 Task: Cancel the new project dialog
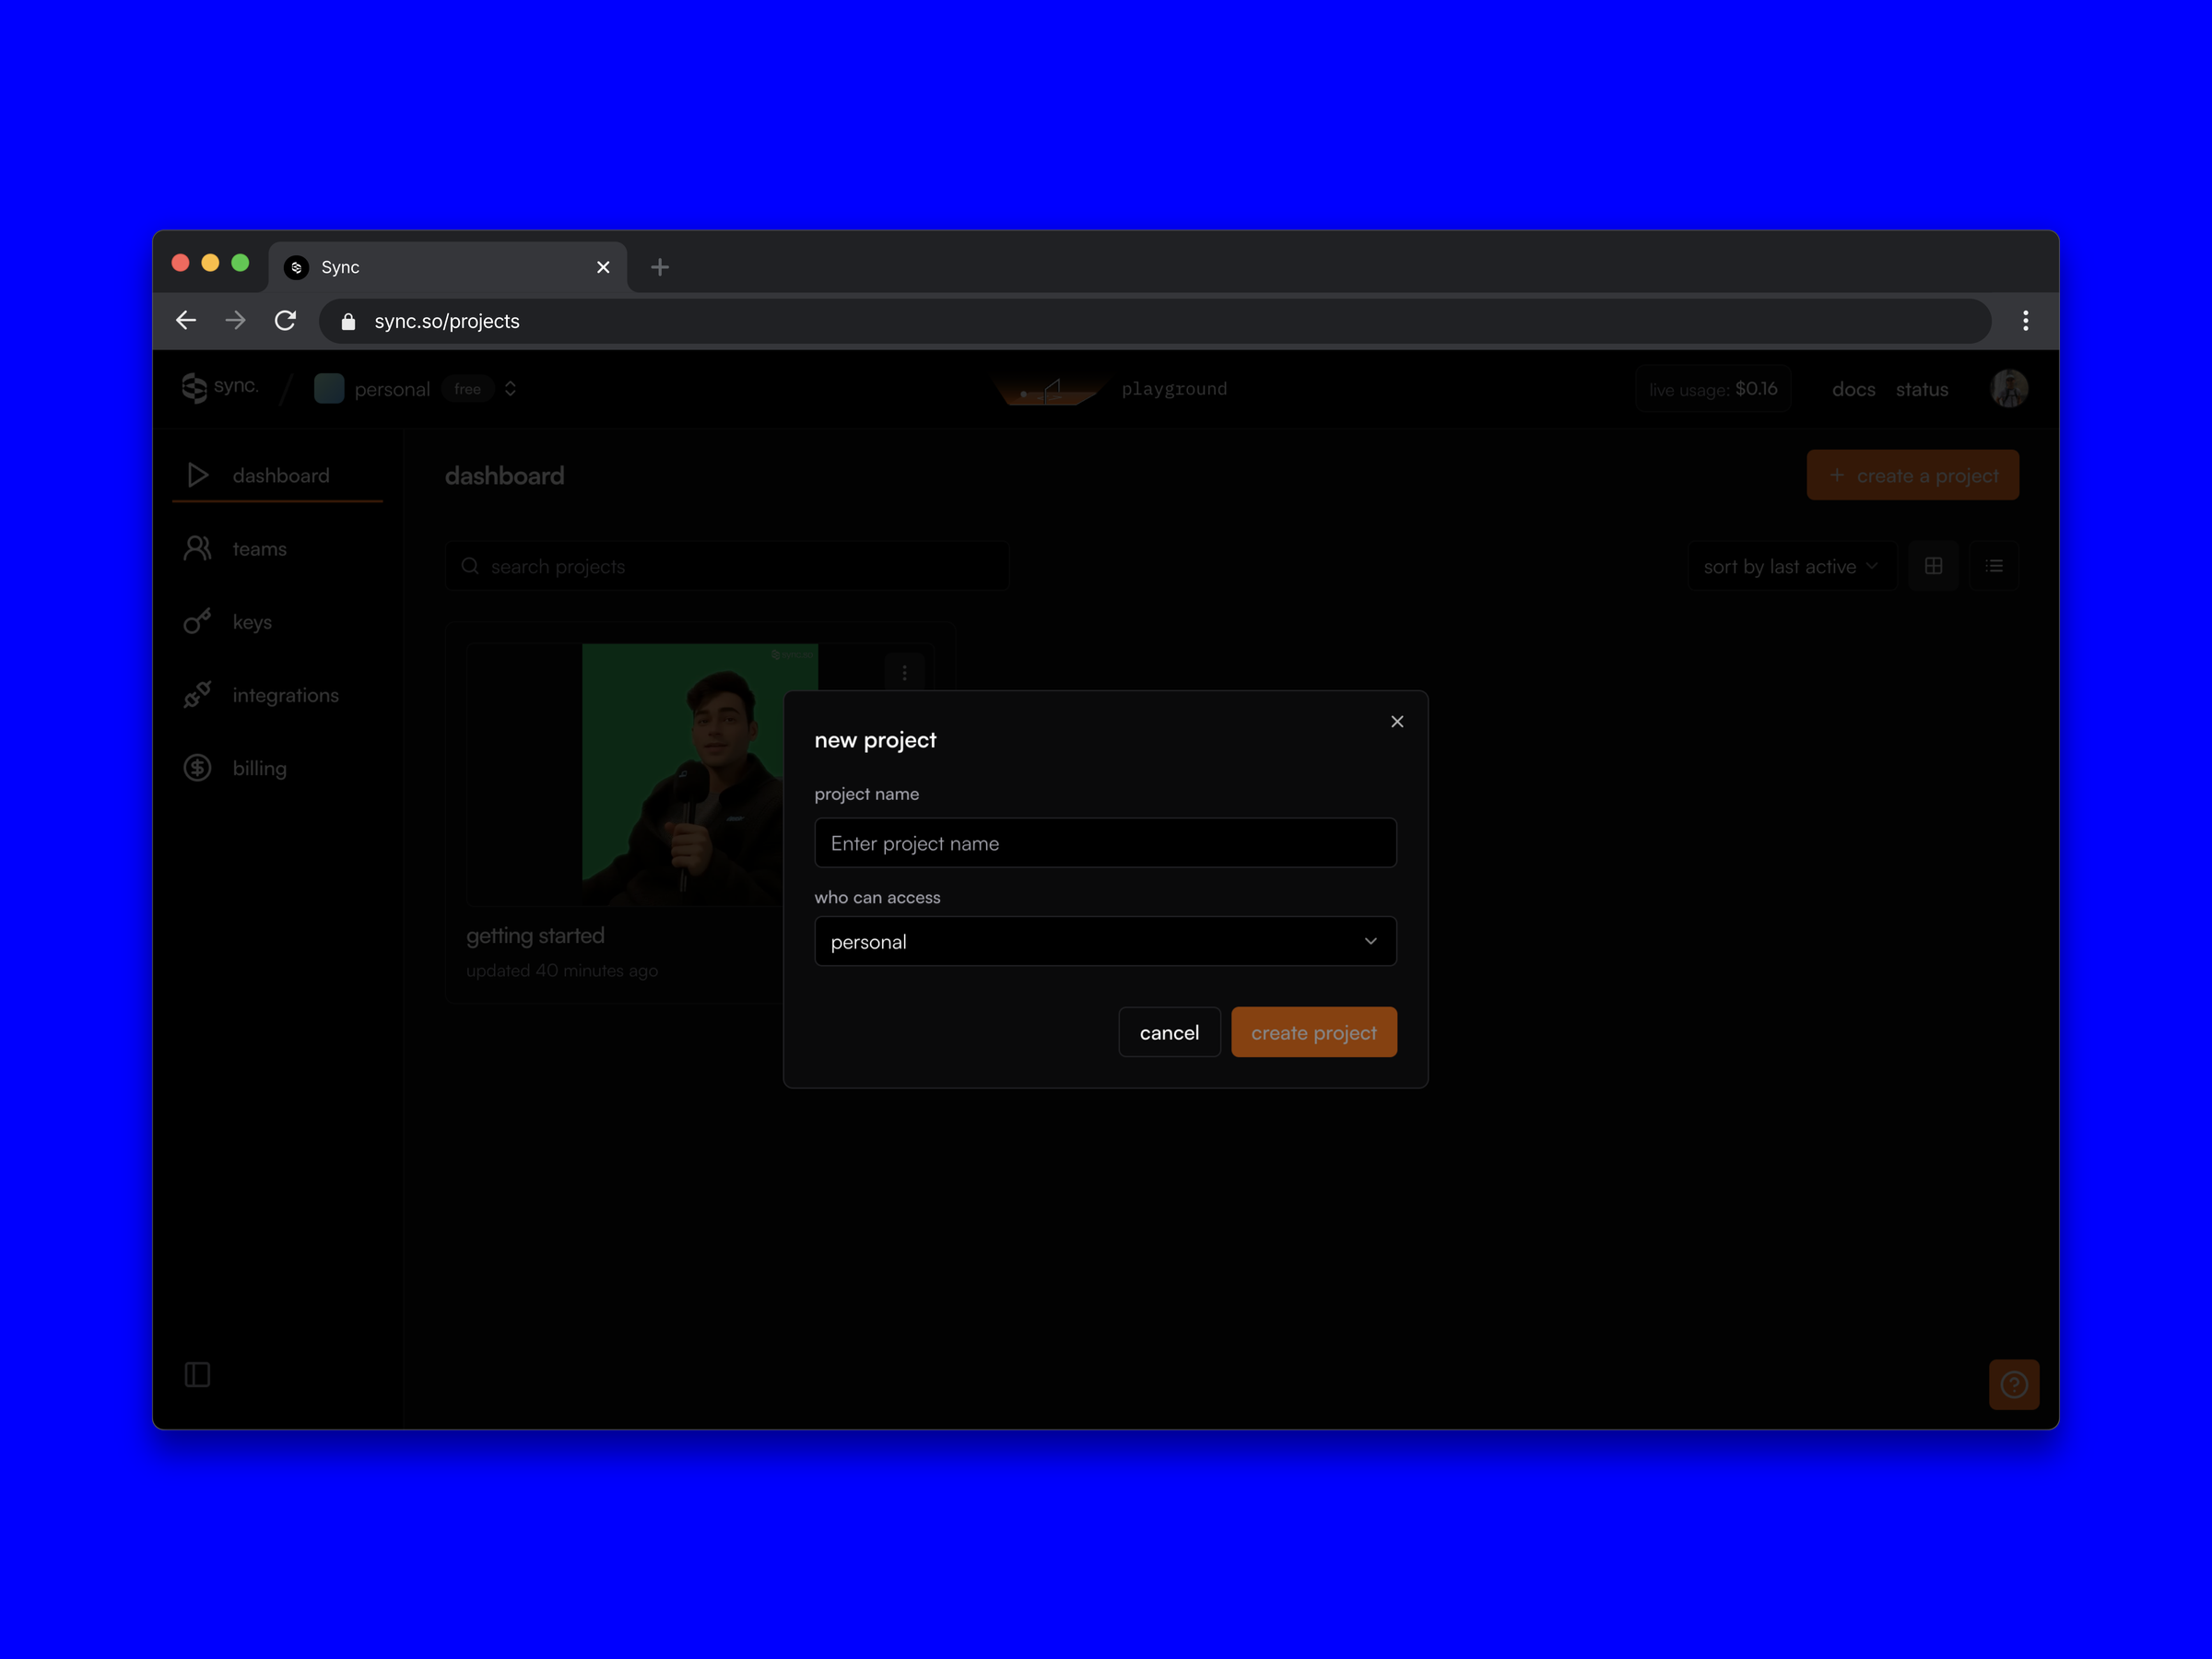(x=1169, y=1032)
